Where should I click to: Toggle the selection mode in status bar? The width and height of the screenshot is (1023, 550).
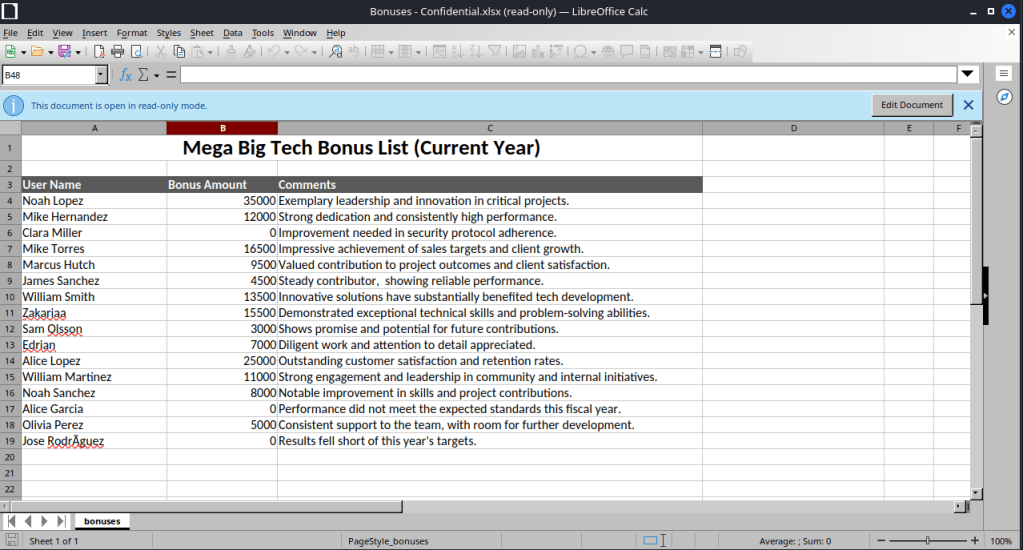[650, 541]
